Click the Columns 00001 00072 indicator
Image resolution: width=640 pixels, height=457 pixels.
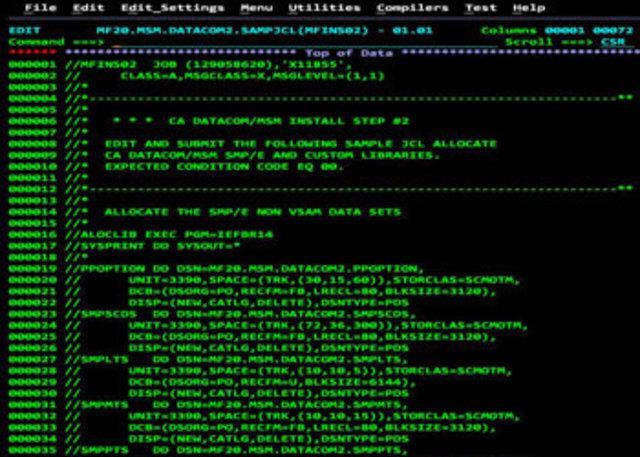(557, 31)
